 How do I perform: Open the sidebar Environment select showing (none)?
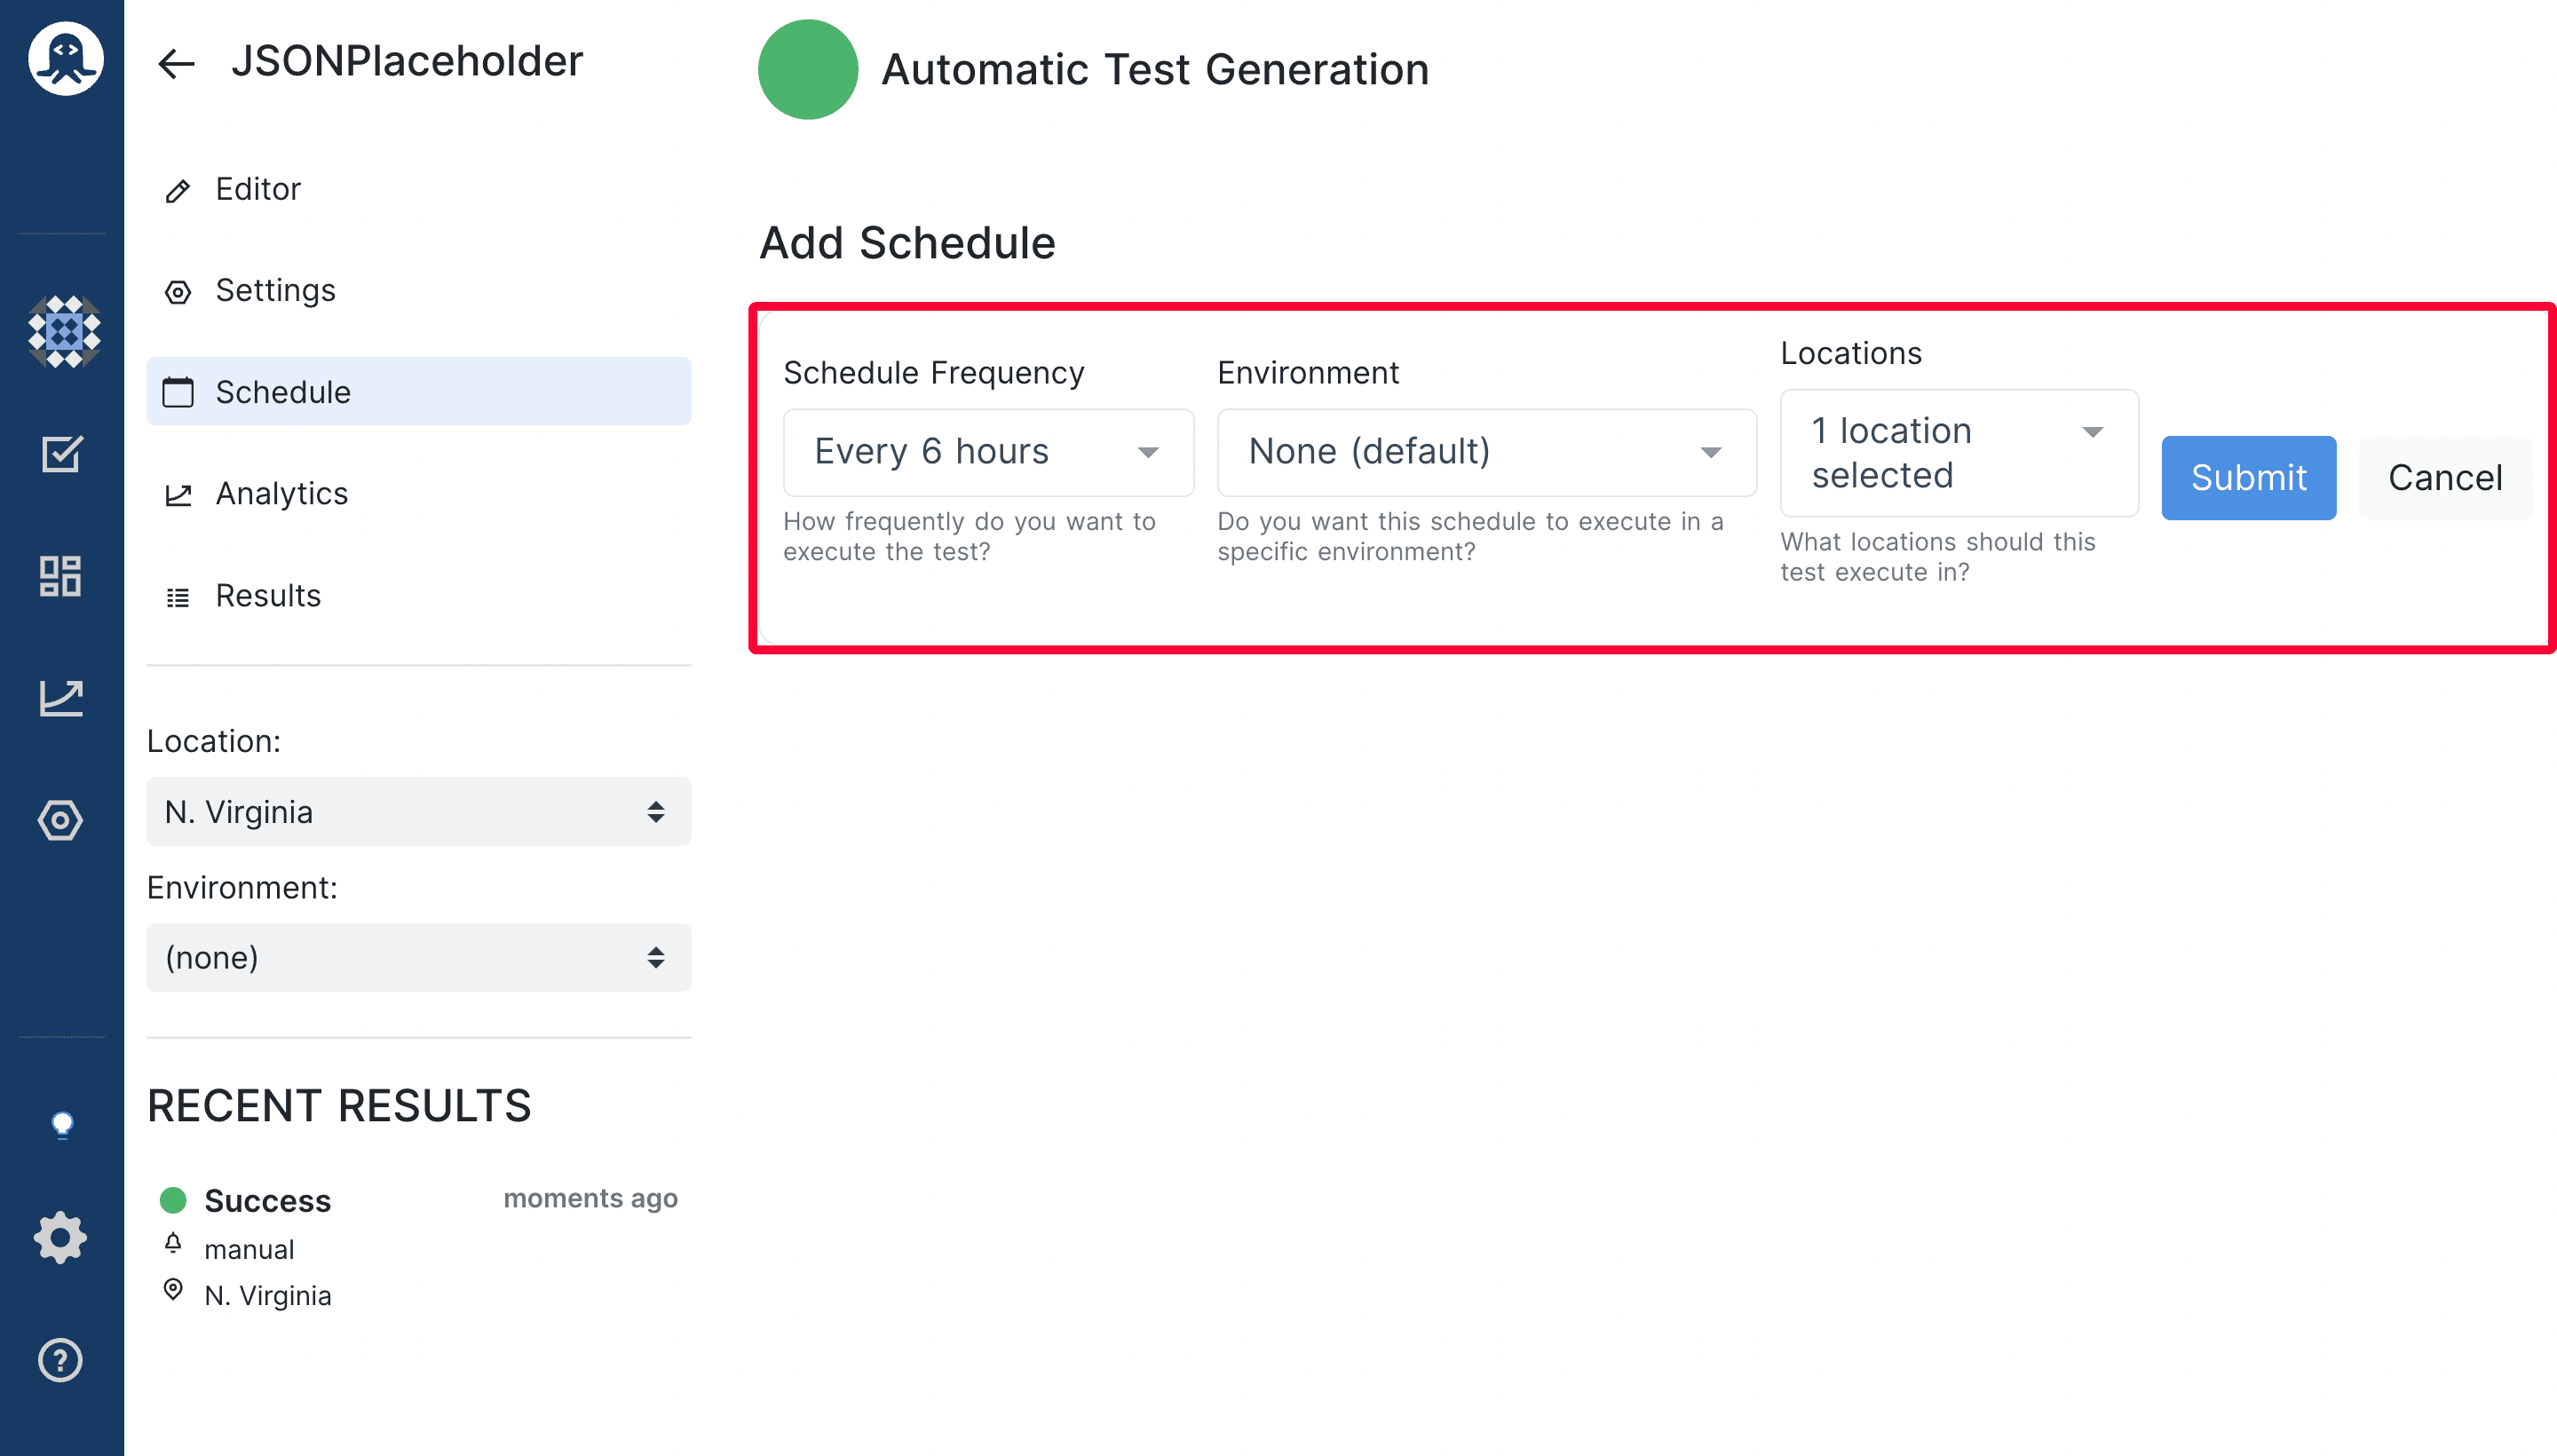419,957
